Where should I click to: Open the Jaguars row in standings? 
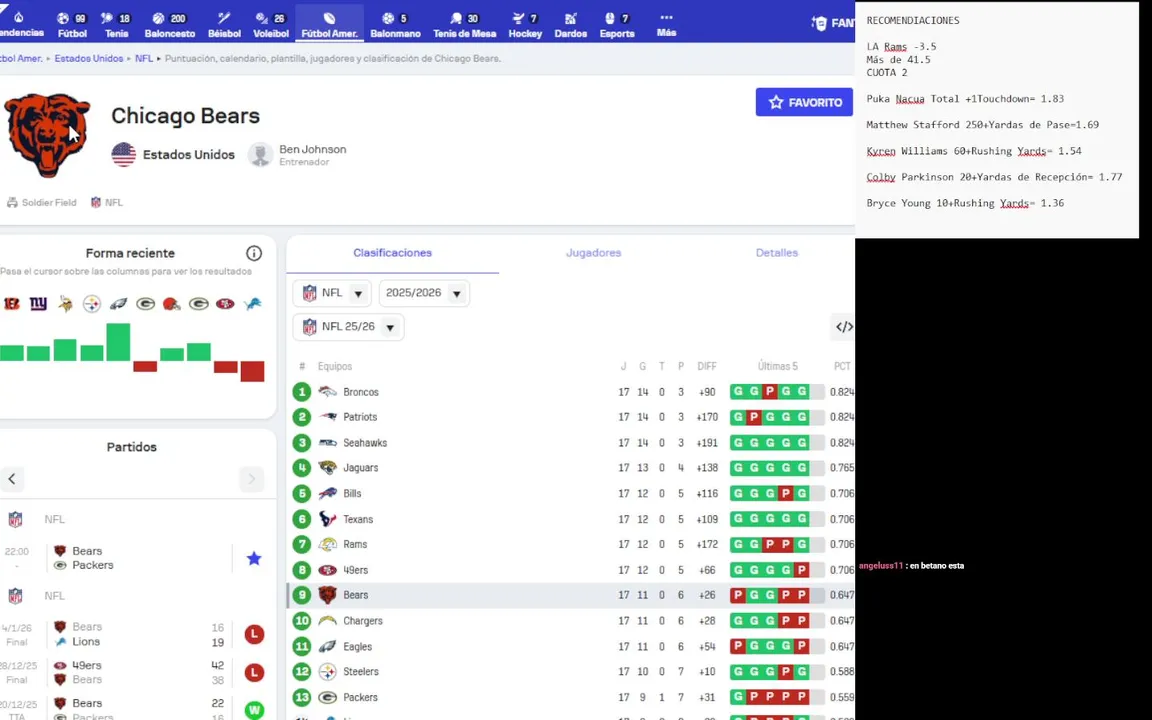coord(570,467)
